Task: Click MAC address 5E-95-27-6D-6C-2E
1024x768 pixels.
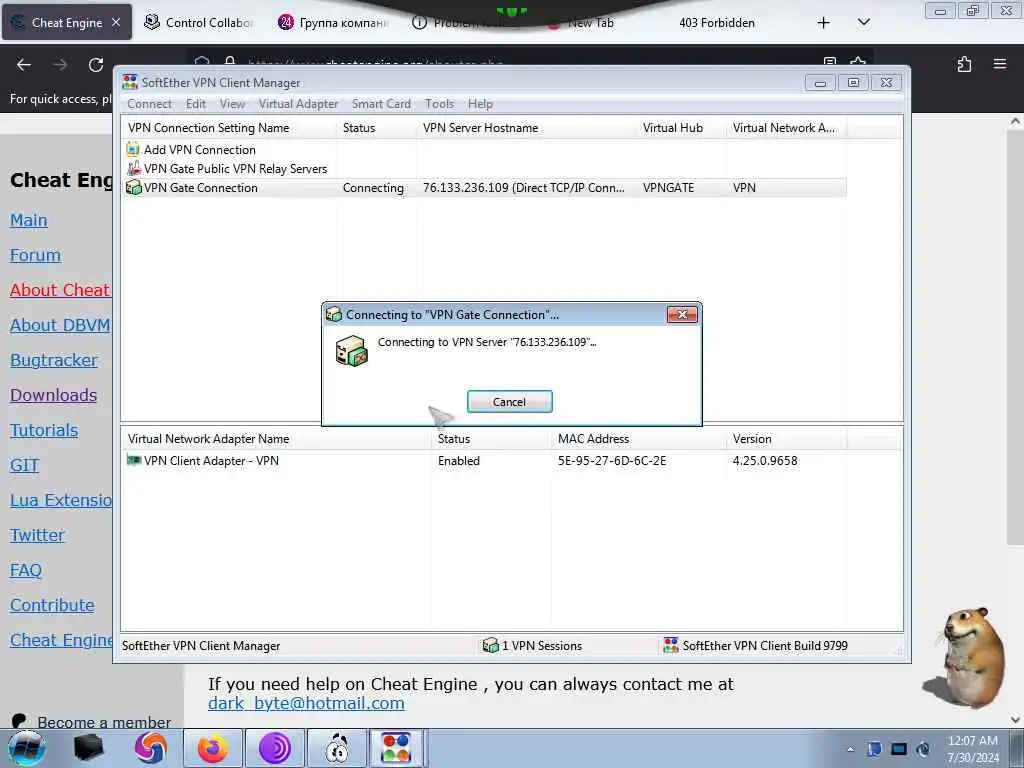Action: coord(612,460)
